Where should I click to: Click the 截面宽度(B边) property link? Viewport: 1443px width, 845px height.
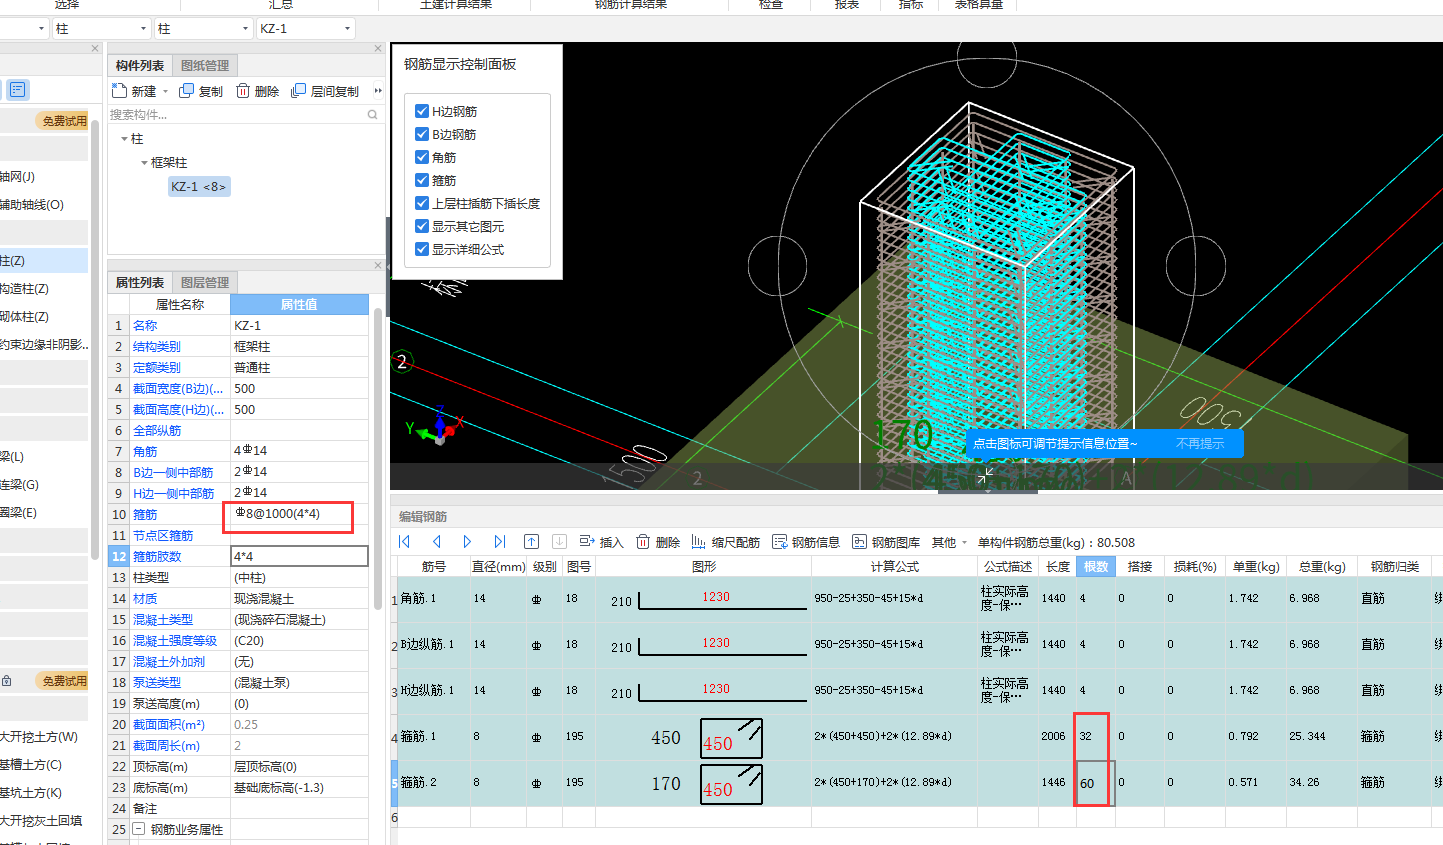(x=178, y=388)
